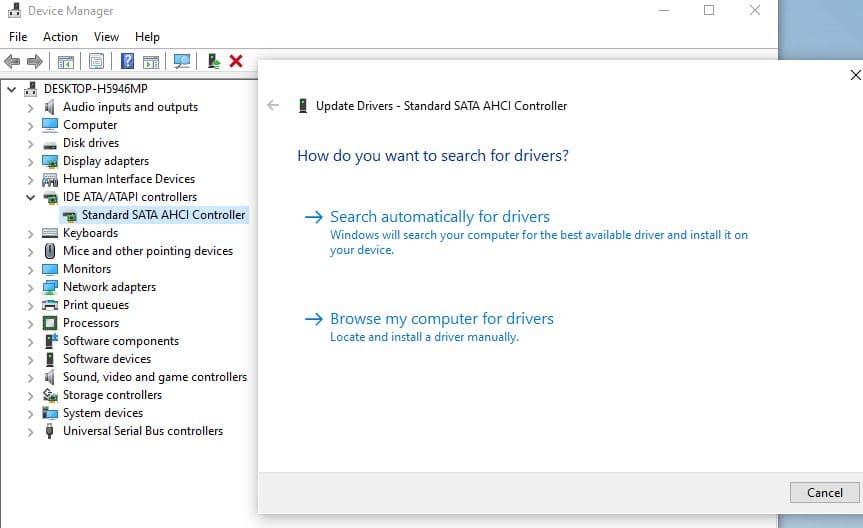
Task: Expand Audio inputs and outputs category
Action: coord(30,108)
